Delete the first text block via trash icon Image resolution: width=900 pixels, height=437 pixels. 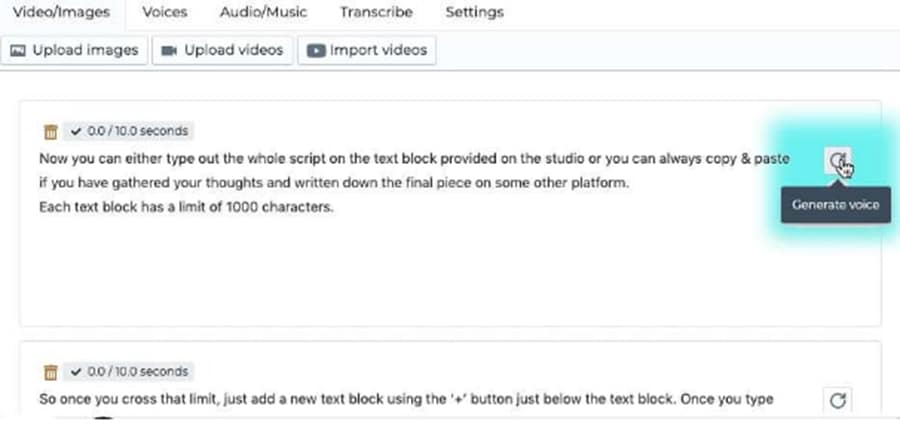pyautogui.click(x=51, y=132)
